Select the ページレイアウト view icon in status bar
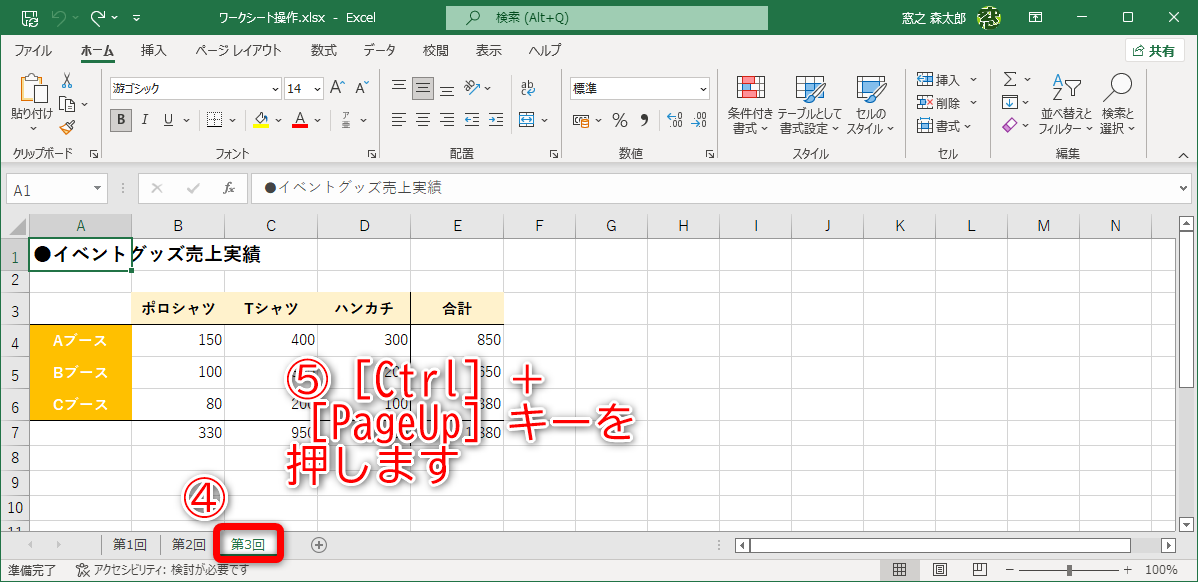This screenshot has width=1198, height=582. [939, 567]
